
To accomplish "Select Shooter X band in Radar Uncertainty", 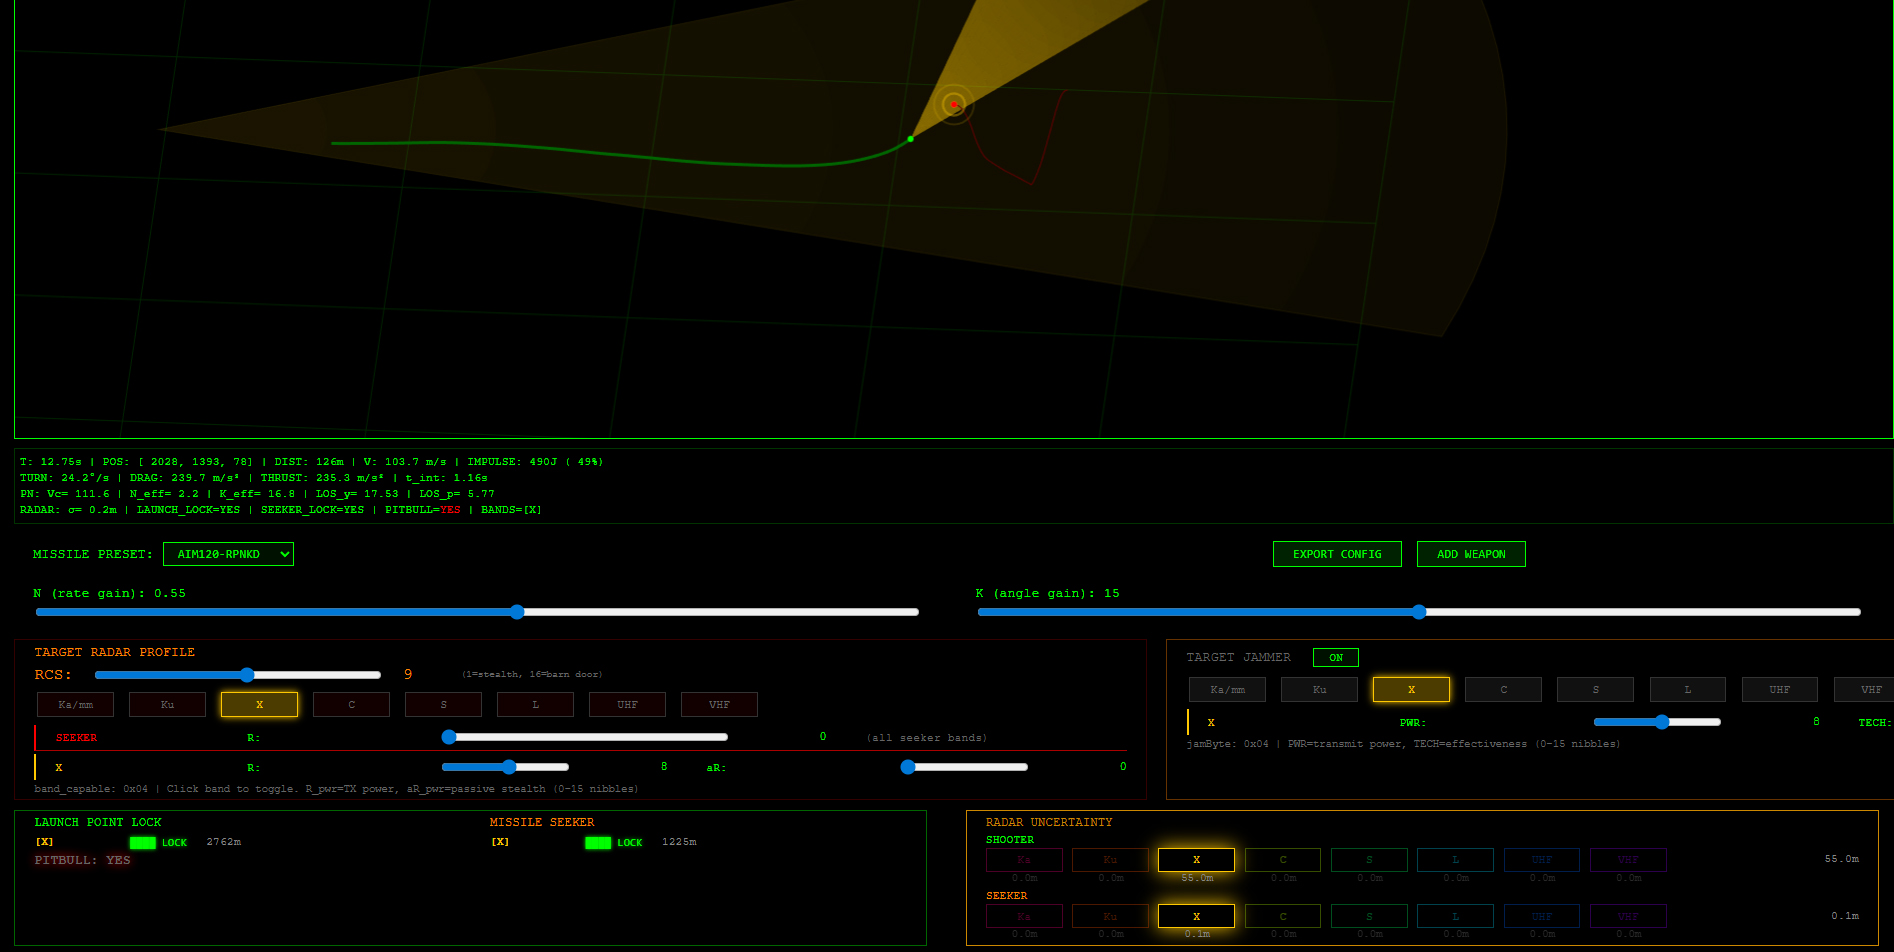I will [x=1196, y=860].
